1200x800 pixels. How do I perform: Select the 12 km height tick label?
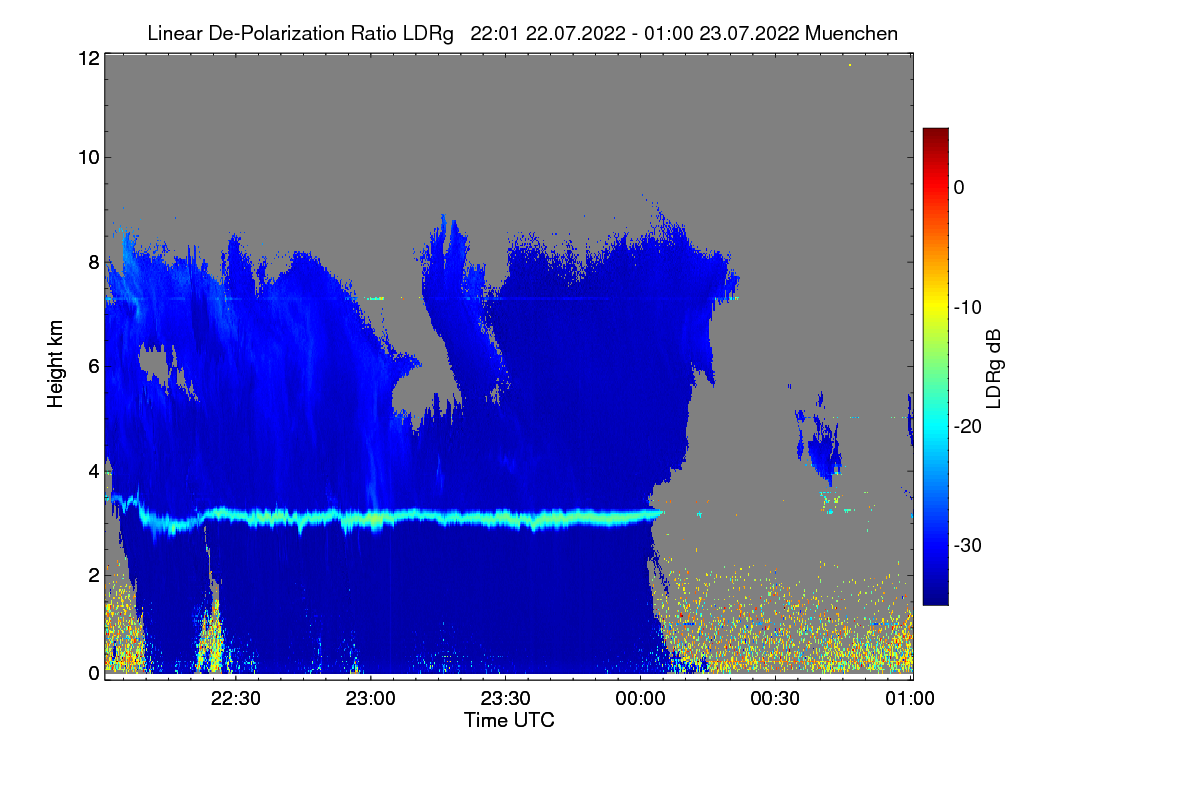87,58
